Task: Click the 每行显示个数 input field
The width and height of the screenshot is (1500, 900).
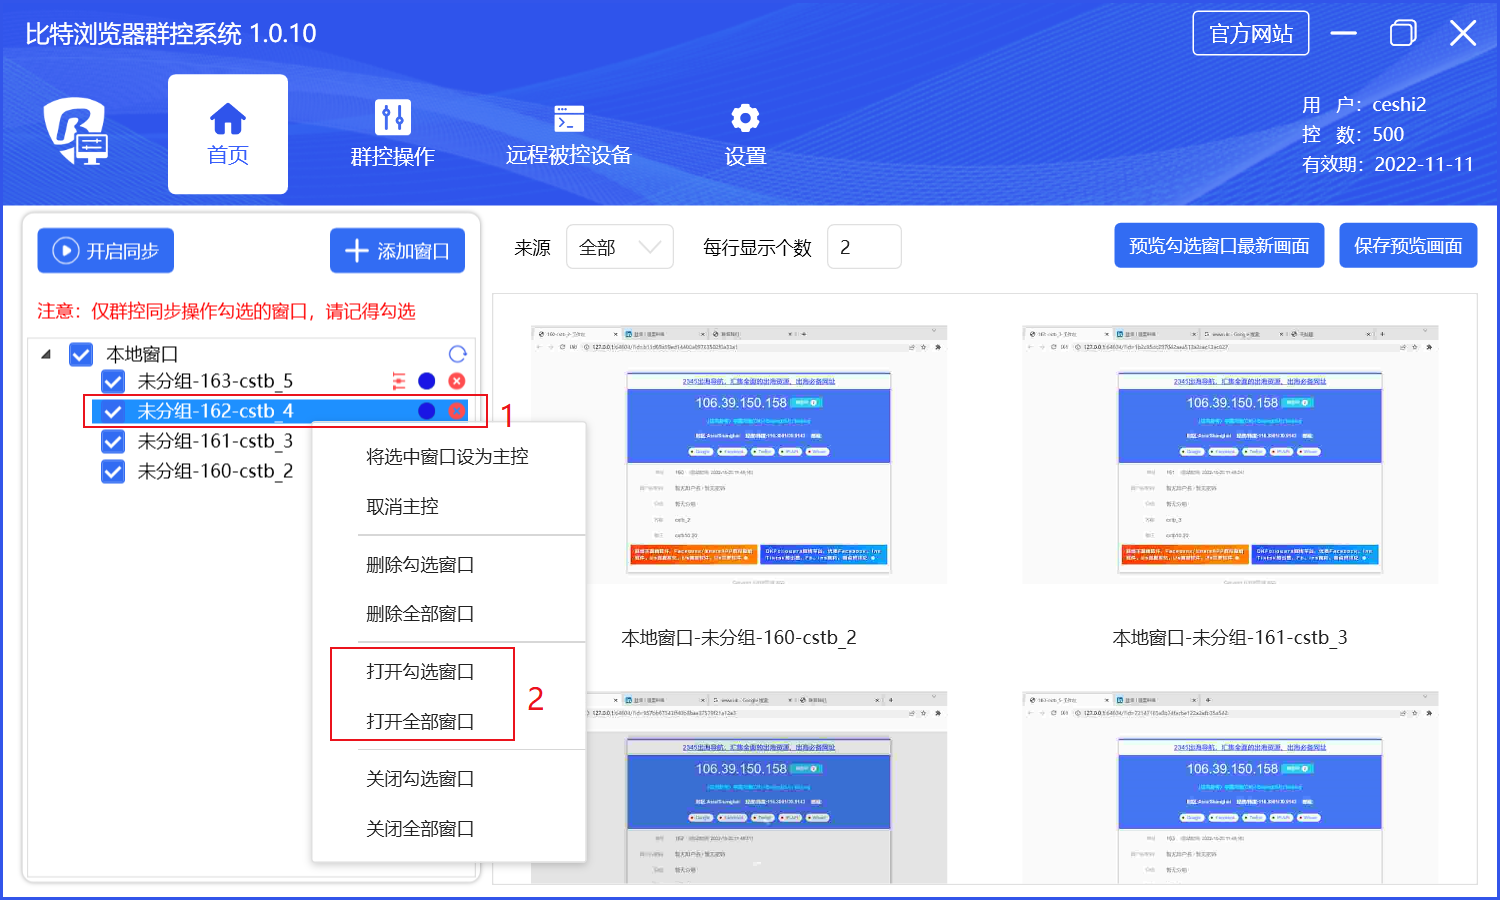Action: [x=864, y=247]
